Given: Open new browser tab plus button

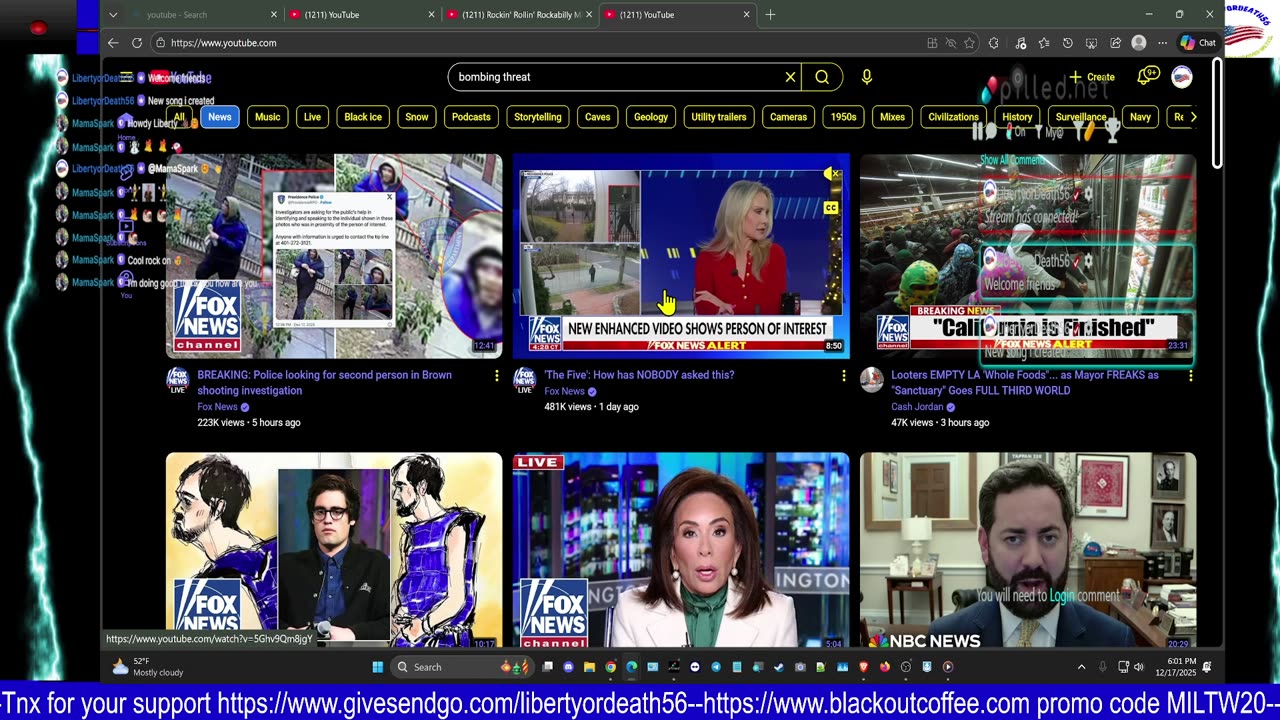Looking at the screenshot, I should point(770,15).
